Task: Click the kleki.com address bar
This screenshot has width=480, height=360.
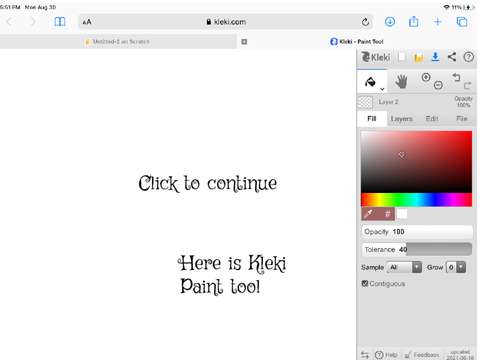Action: point(225,22)
